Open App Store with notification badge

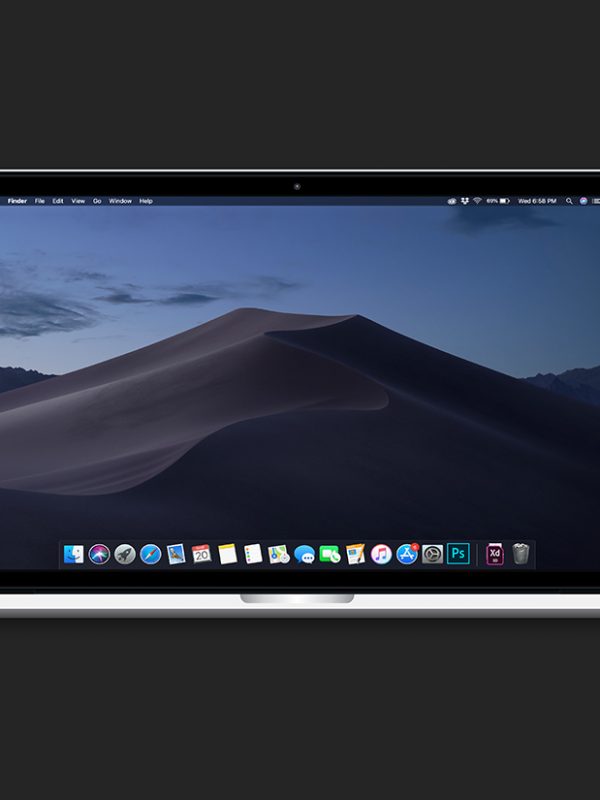(x=407, y=554)
